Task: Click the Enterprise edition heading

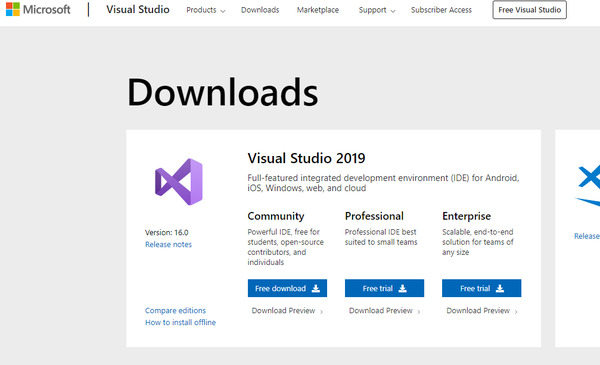Action: pyautogui.click(x=466, y=216)
